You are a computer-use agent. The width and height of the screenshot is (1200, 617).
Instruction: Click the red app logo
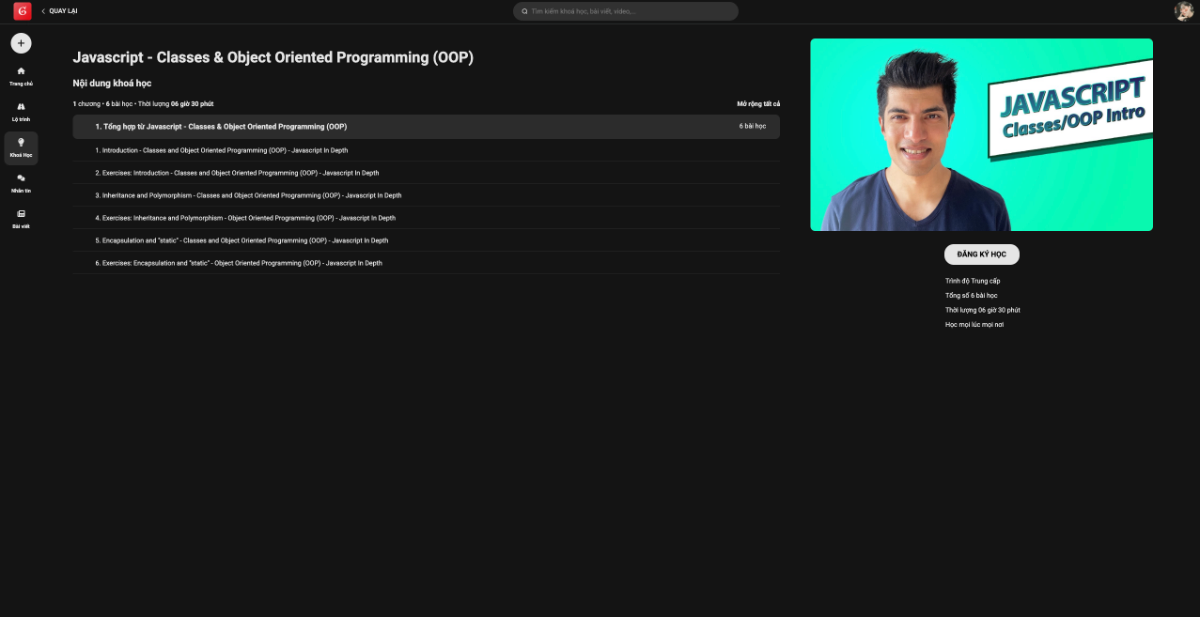coord(22,11)
